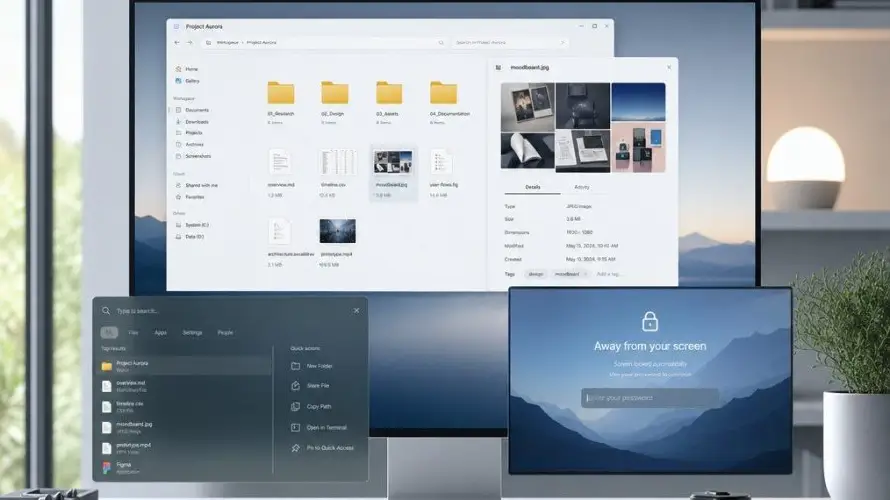Open Data (D:) drive in the sidebar
The width and height of the screenshot is (890, 500).
tap(190, 237)
